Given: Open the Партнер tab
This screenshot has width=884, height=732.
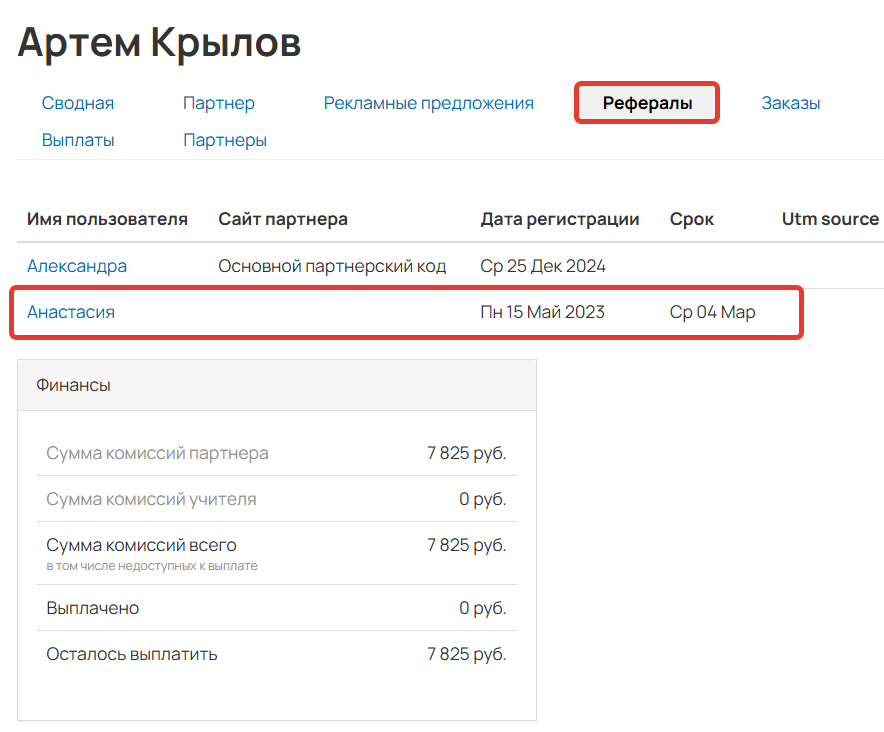Looking at the screenshot, I should (x=218, y=102).
